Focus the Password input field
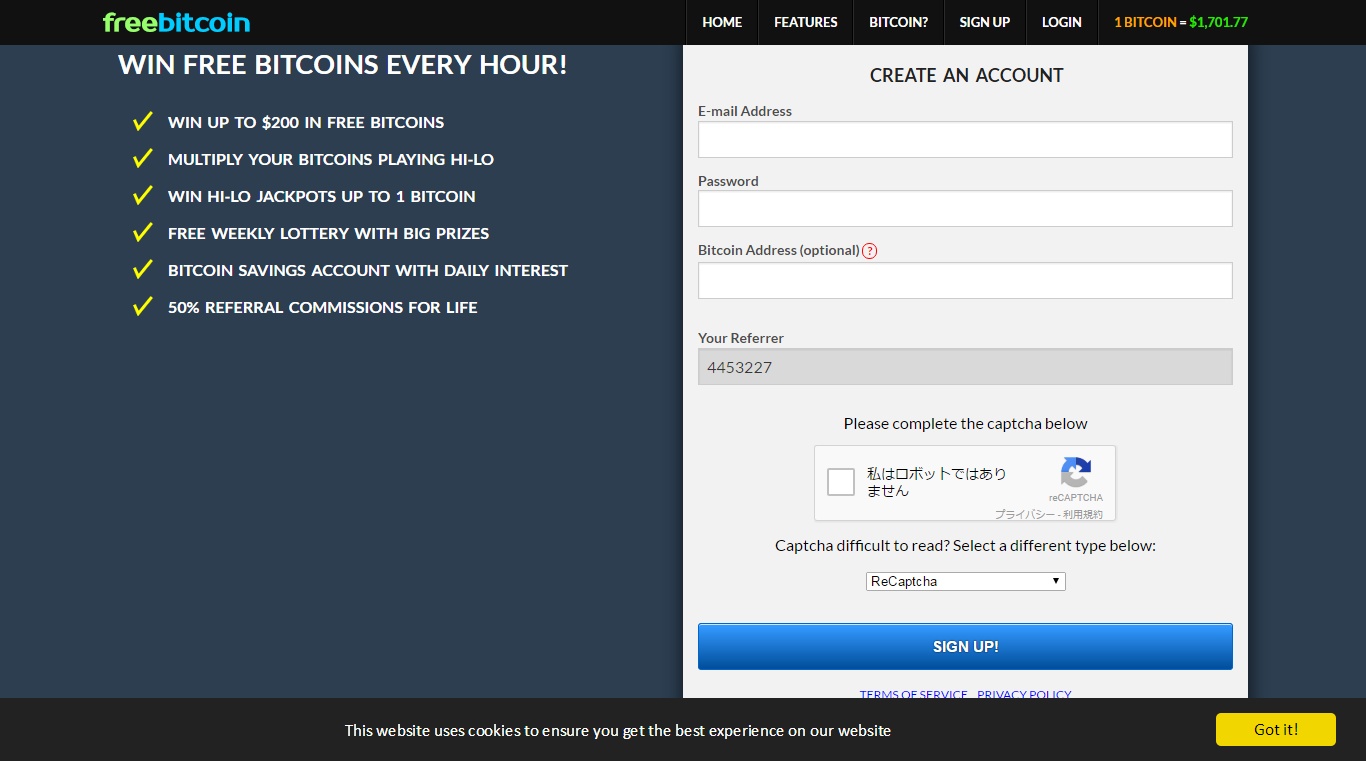The height and width of the screenshot is (761, 1366). pyautogui.click(x=965, y=209)
